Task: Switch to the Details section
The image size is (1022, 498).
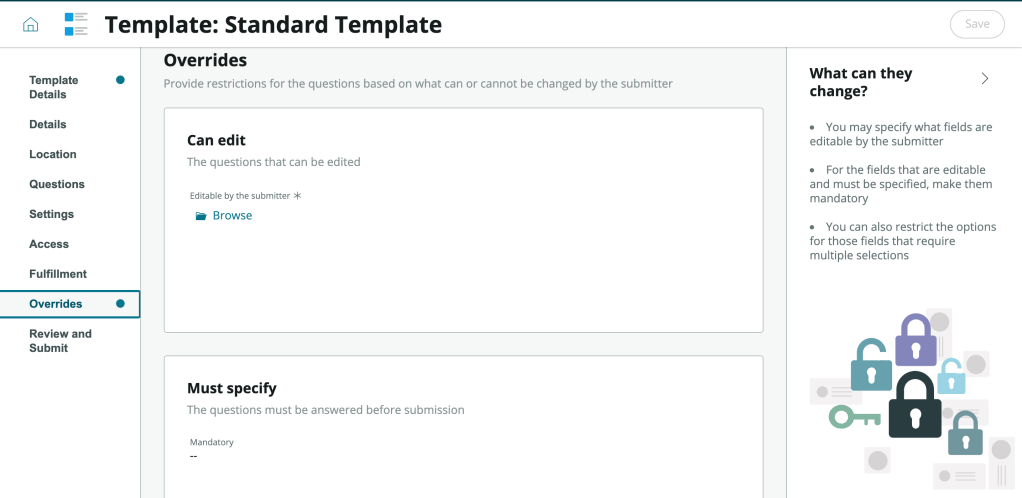Action: point(48,124)
